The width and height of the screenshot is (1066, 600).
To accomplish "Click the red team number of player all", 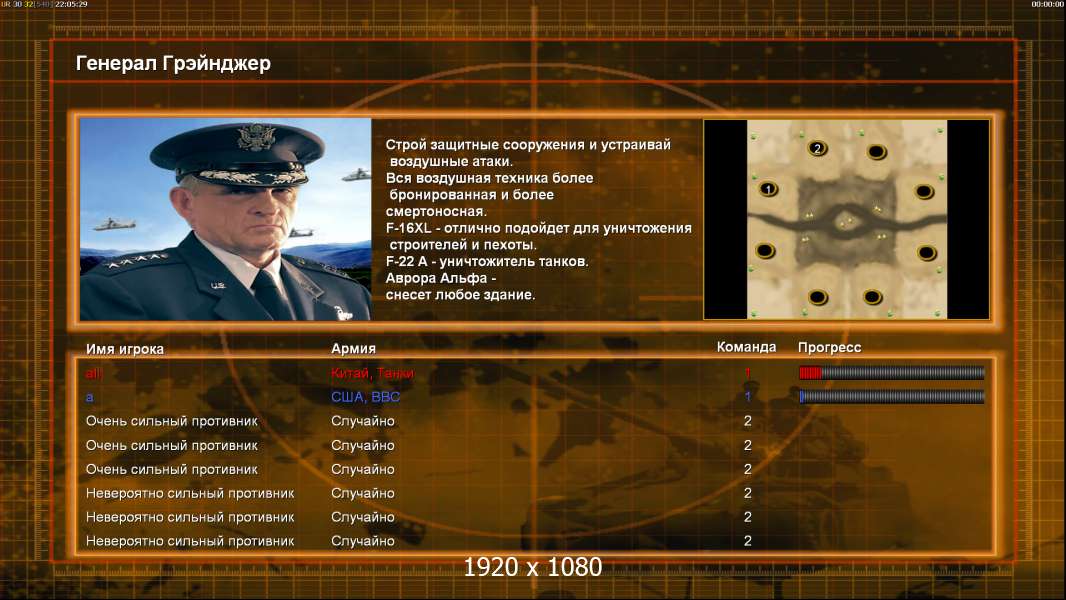I will click(x=748, y=373).
